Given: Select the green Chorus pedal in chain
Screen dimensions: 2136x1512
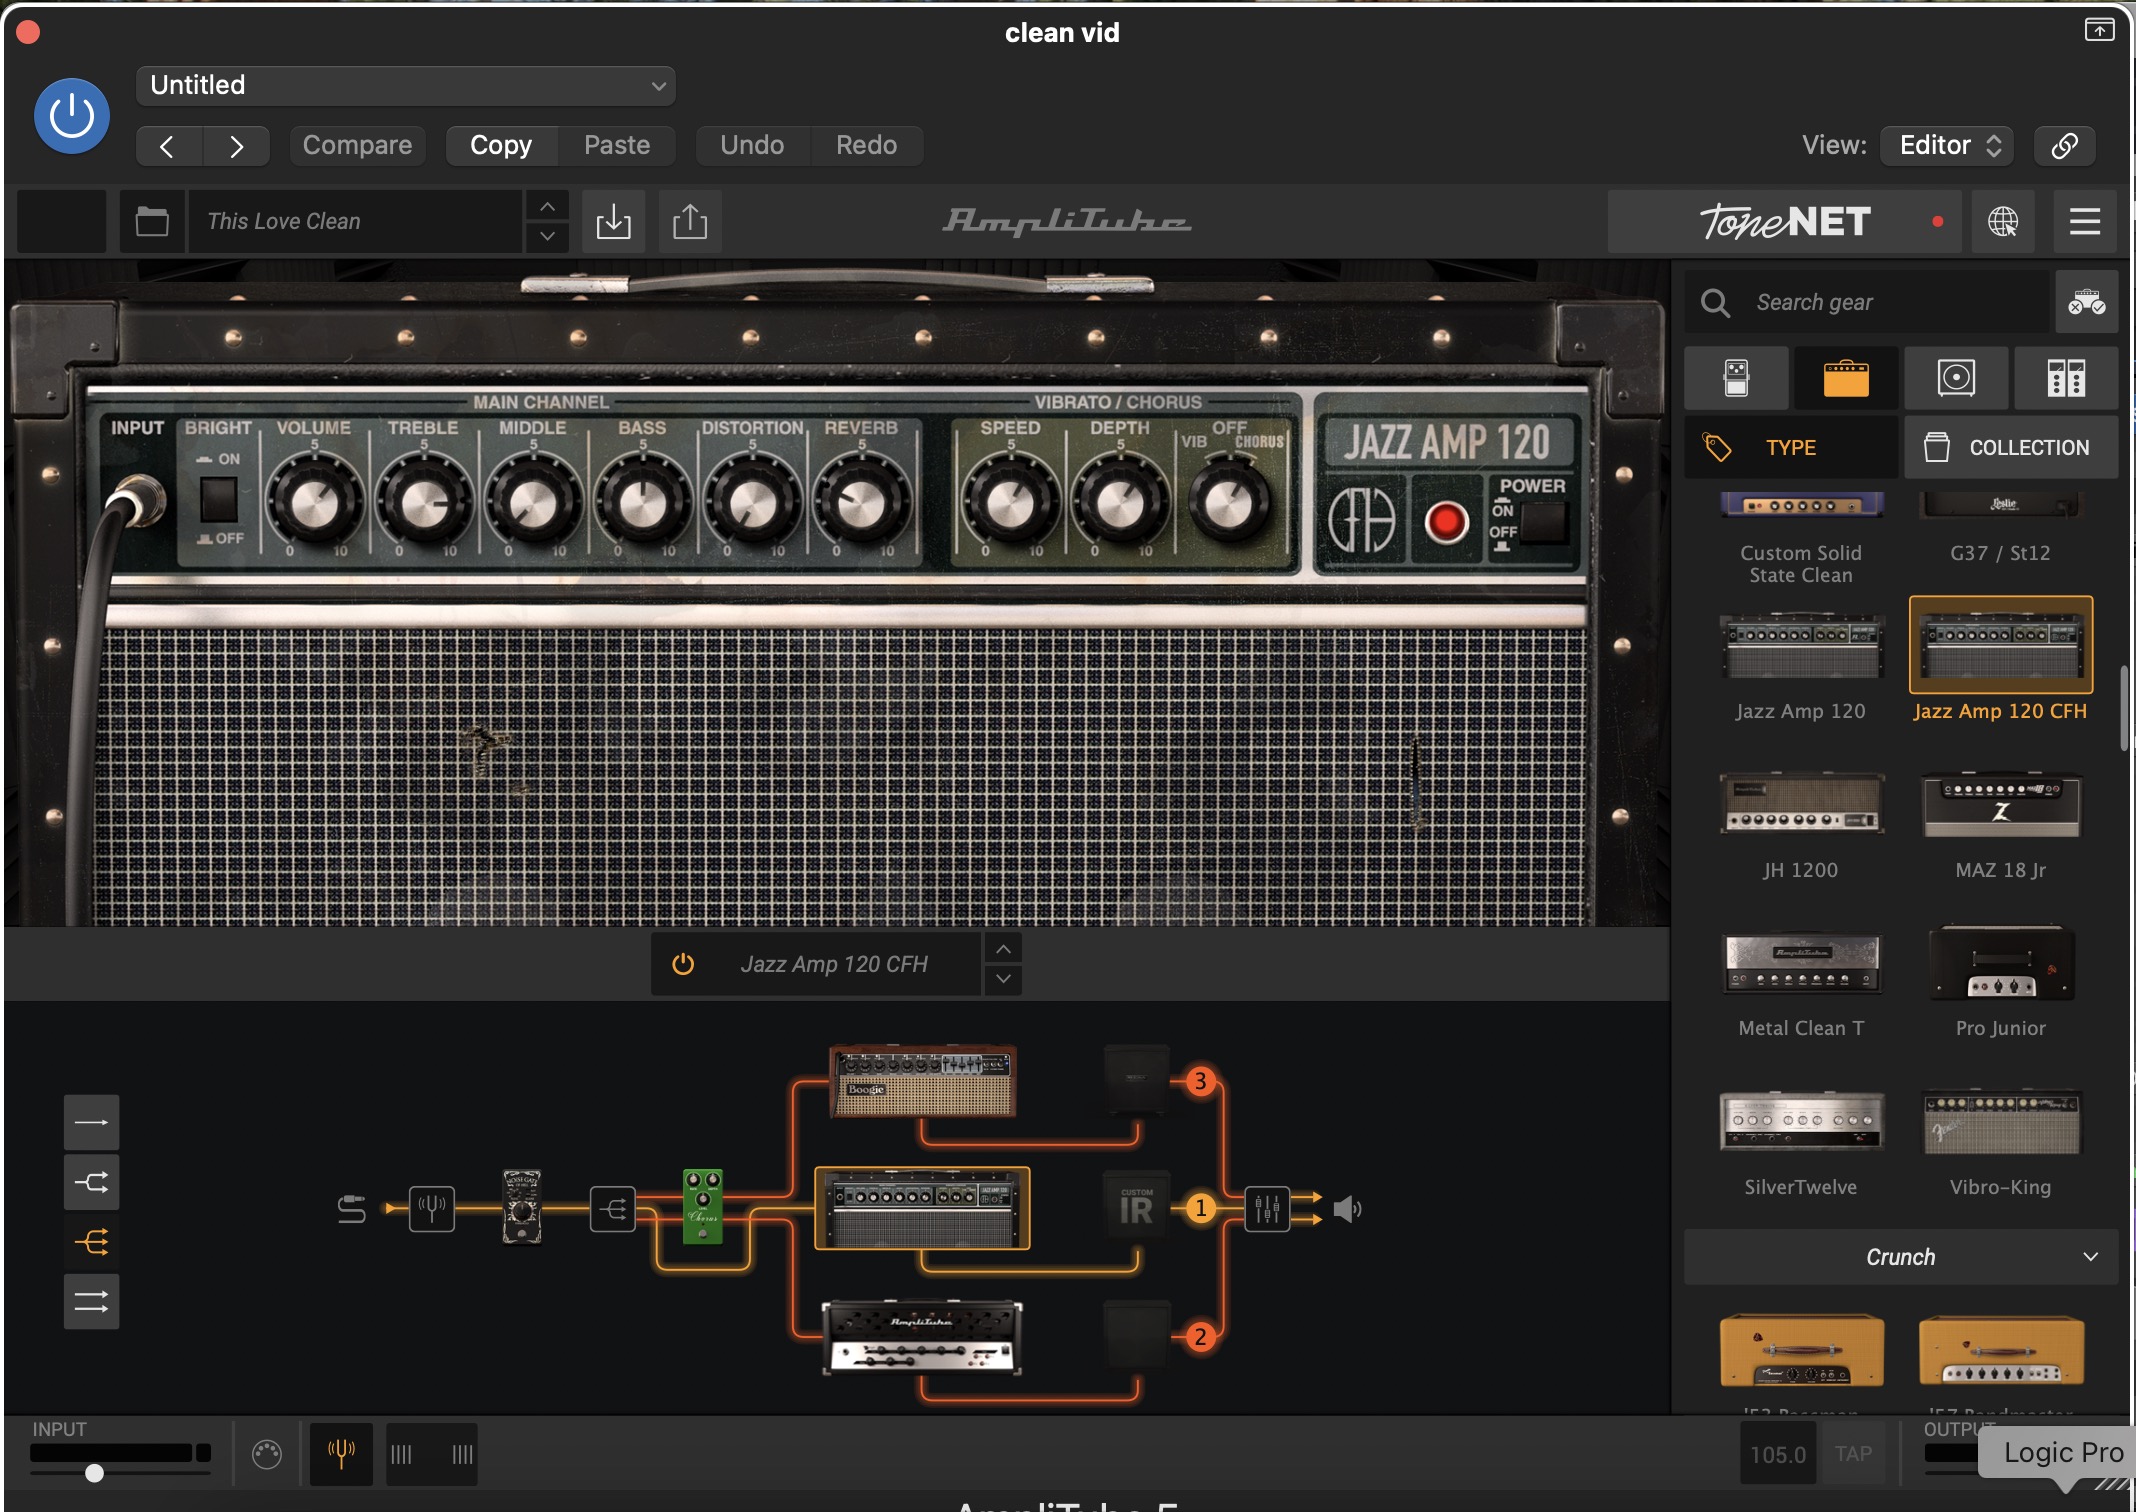Looking at the screenshot, I should point(703,1206).
